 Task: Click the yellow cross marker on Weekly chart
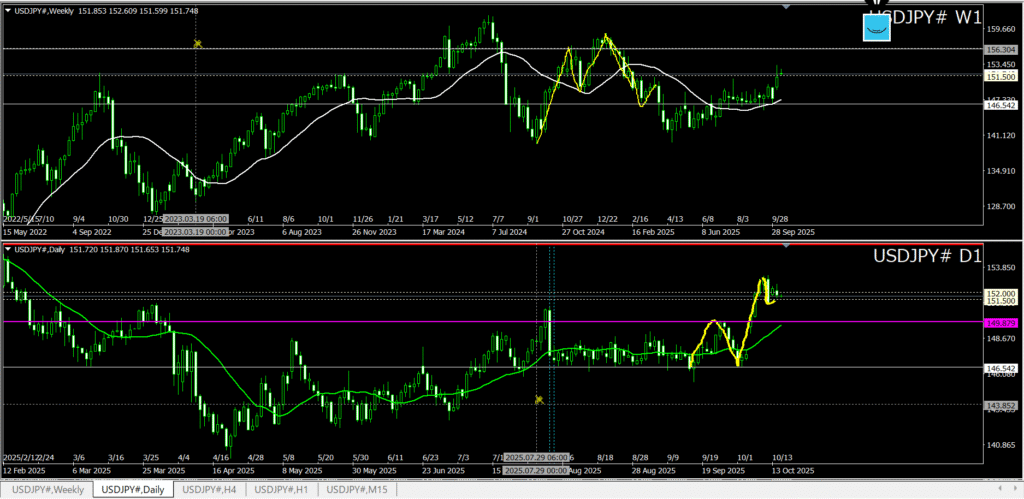[198, 44]
